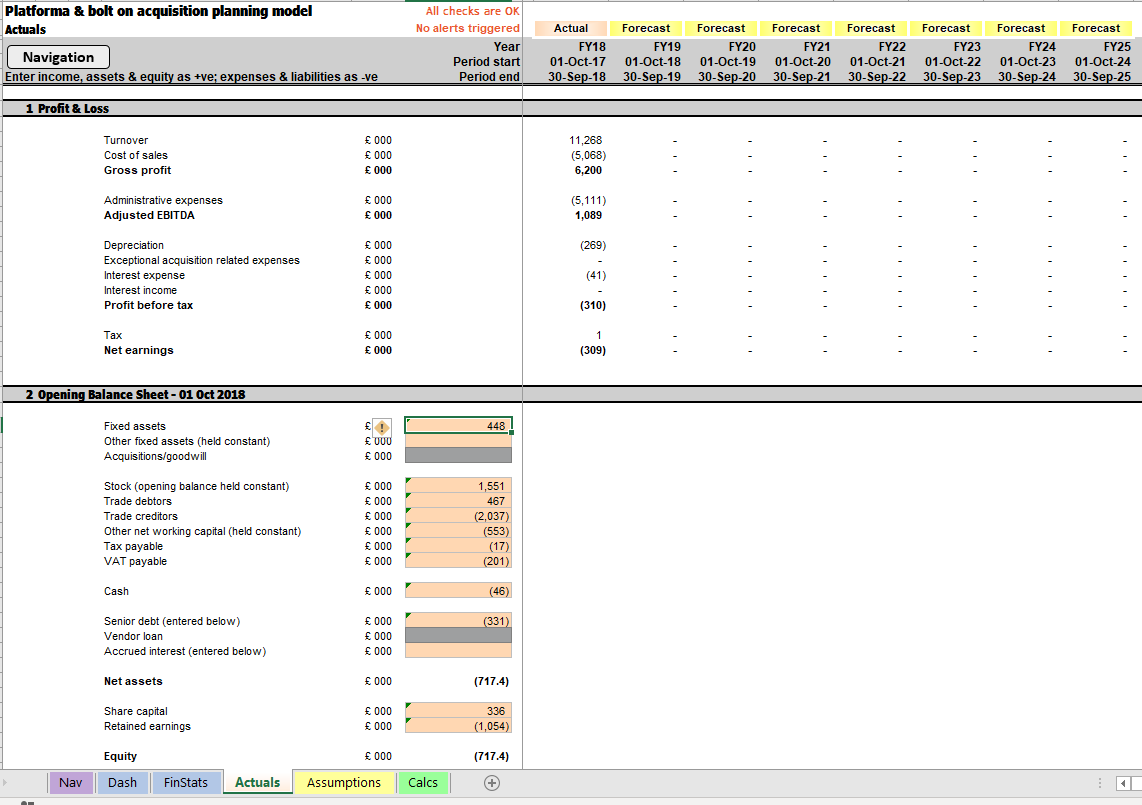
Task: Click the Net assets total (717.4)
Action: (x=492, y=681)
